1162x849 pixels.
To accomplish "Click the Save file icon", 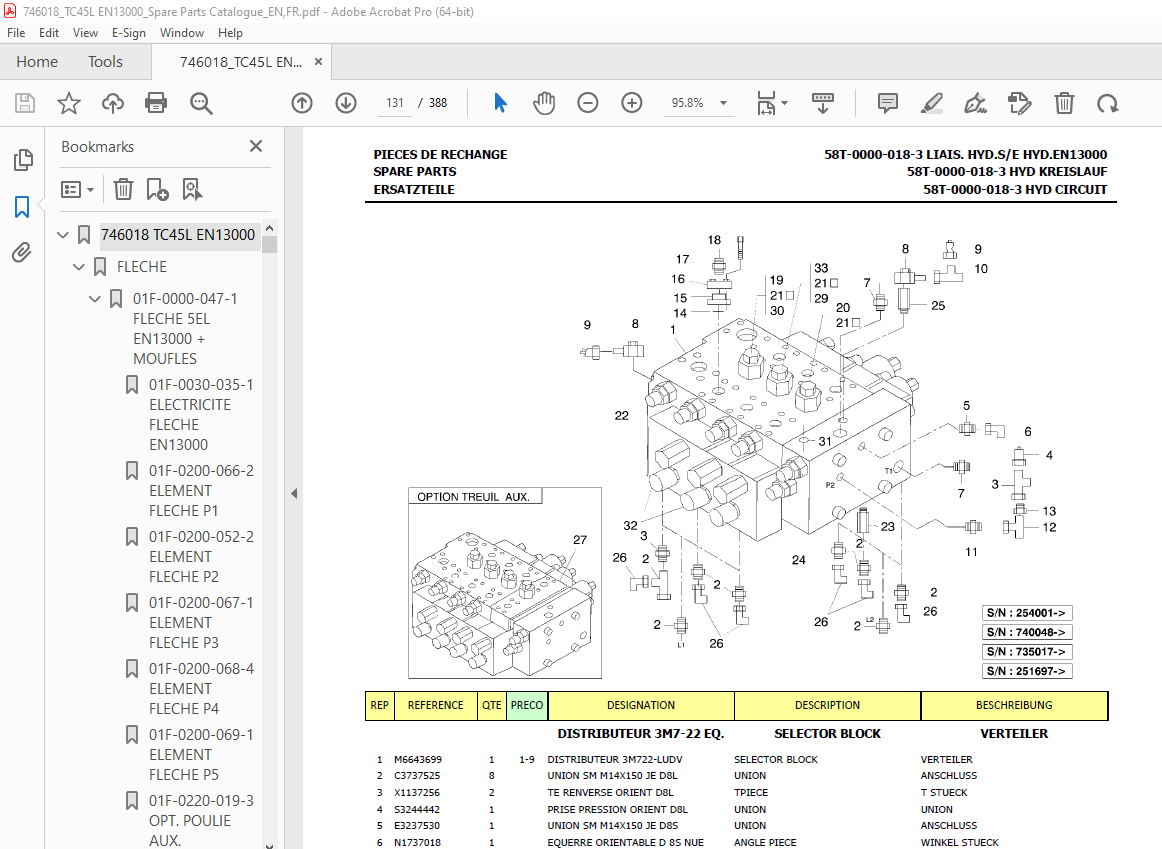I will (x=24, y=103).
